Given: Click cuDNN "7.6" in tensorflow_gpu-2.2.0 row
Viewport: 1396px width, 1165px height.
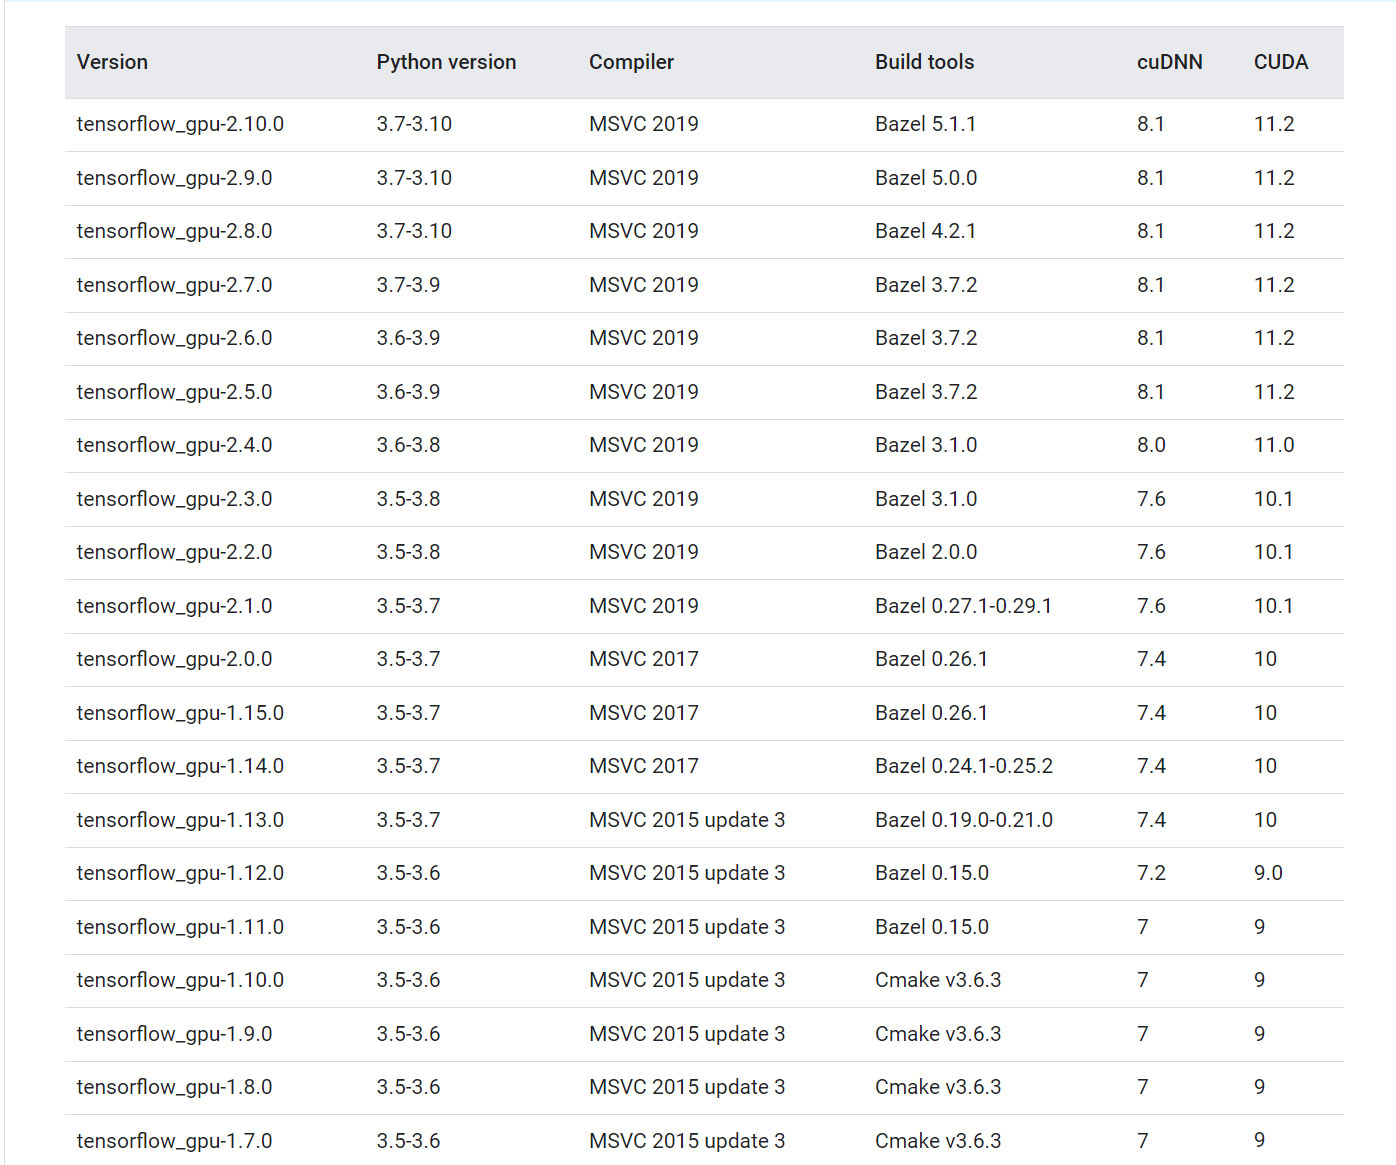Looking at the screenshot, I should pos(1151,552).
